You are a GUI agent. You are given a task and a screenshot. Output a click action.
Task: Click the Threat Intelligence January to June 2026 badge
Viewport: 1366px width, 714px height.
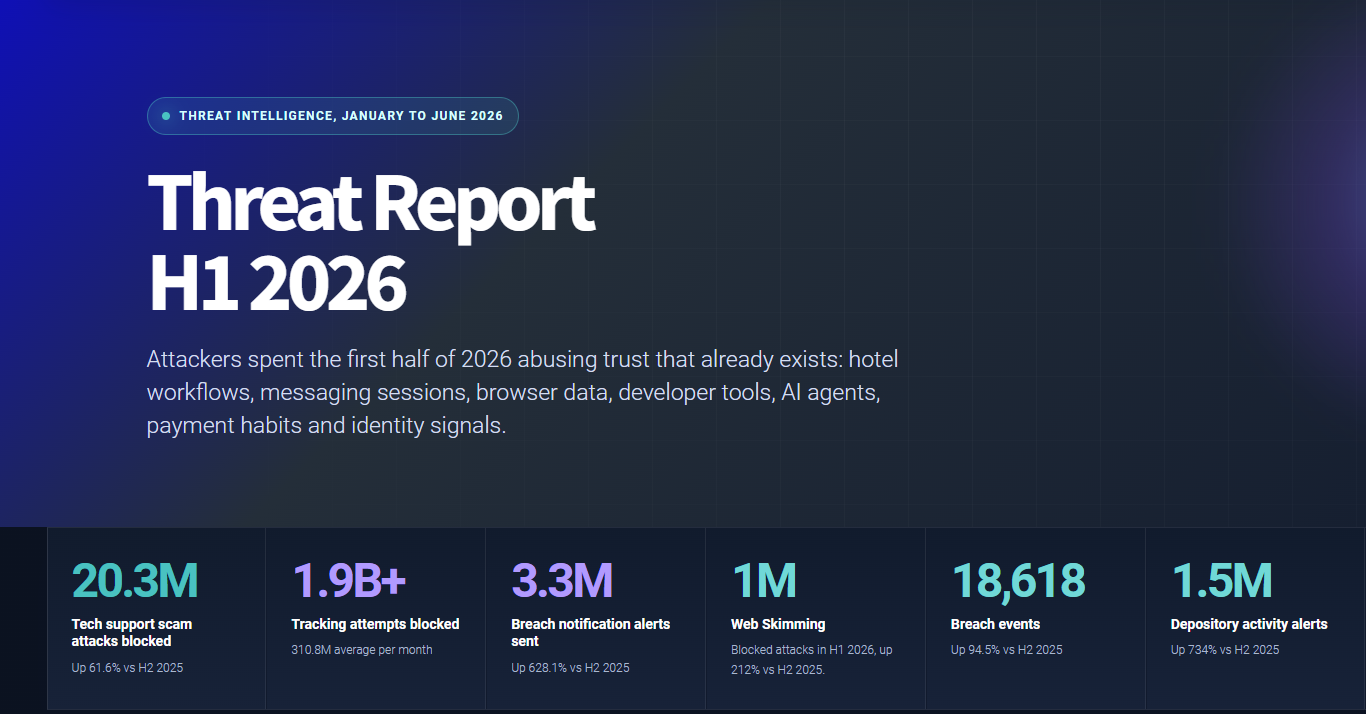332,116
